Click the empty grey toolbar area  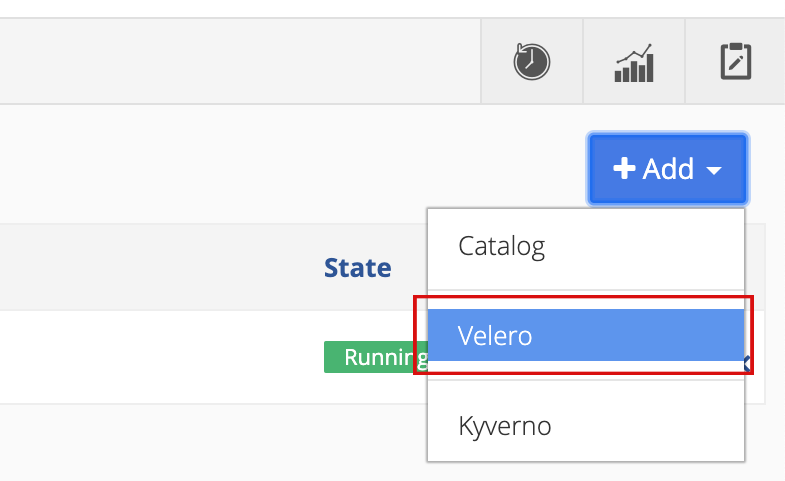tap(240, 61)
